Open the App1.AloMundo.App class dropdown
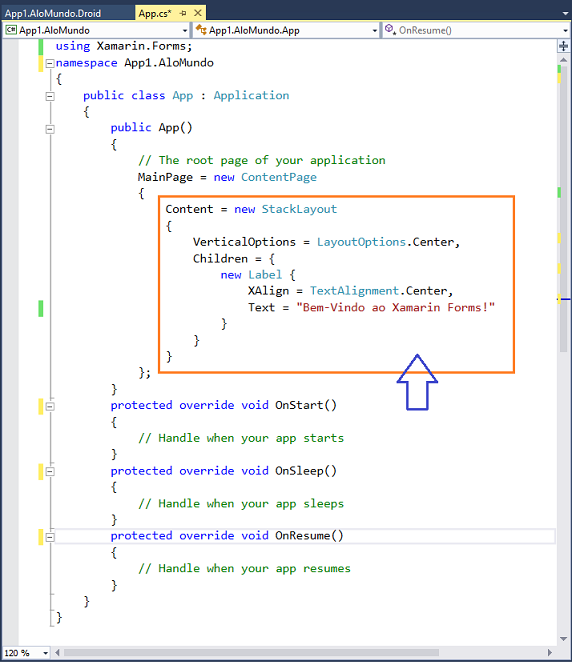 [x=374, y=31]
